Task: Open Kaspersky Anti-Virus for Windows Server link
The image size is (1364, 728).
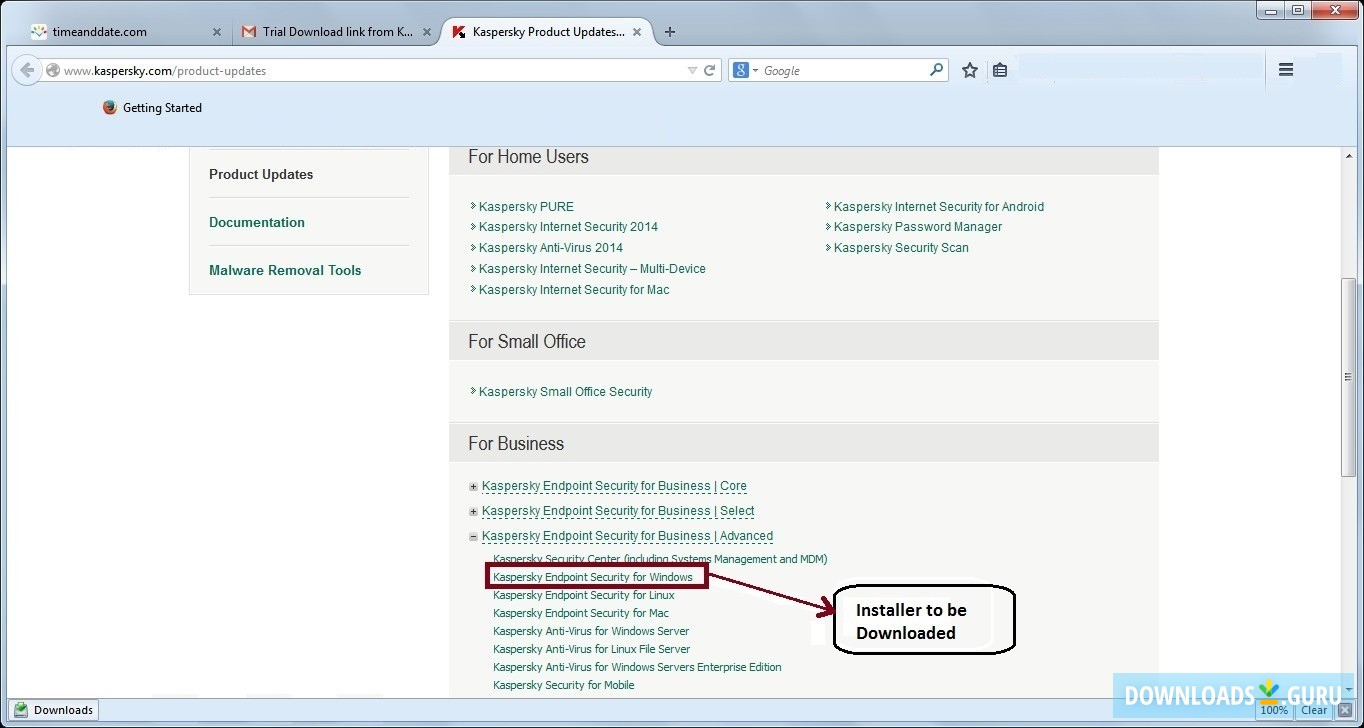Action: coord(591,631)
